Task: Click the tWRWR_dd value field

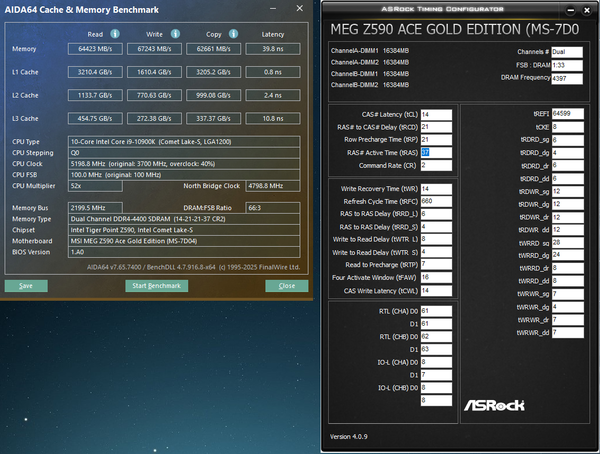Action: [568, 333]
